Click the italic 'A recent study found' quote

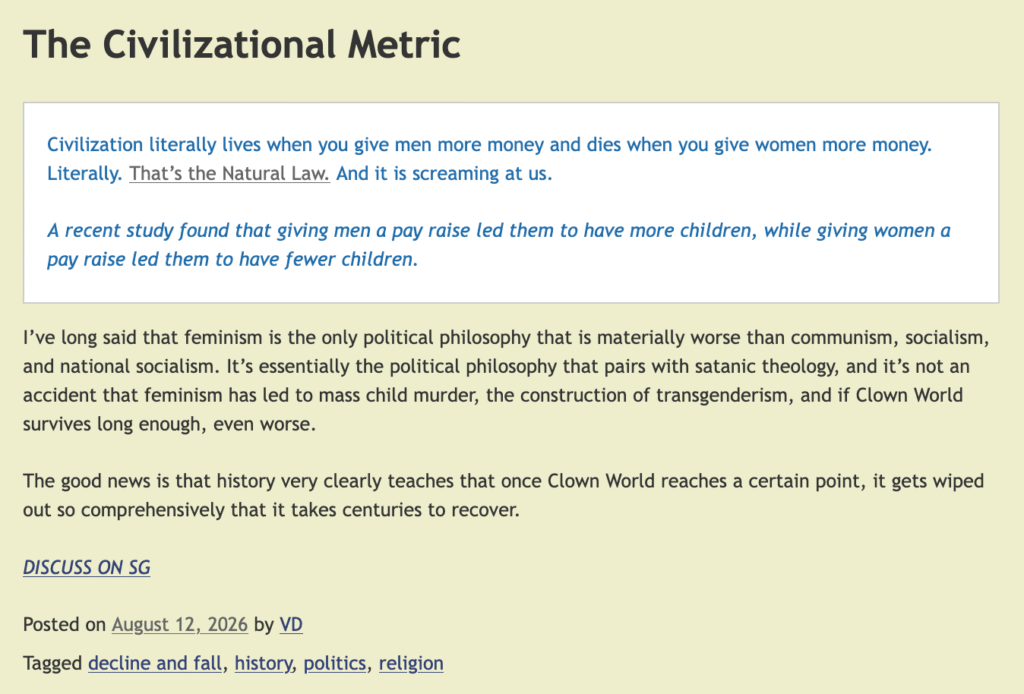[499, 245]
